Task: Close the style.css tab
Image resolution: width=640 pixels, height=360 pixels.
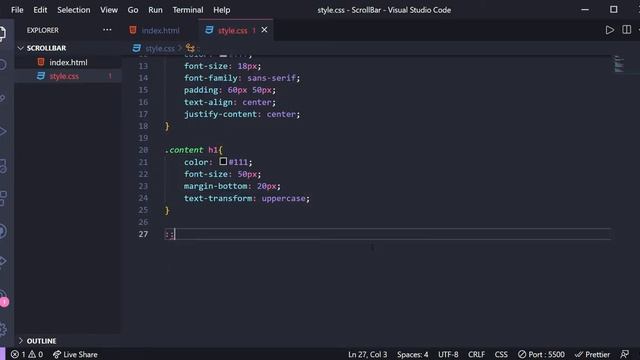Action: tap(264, 30)
